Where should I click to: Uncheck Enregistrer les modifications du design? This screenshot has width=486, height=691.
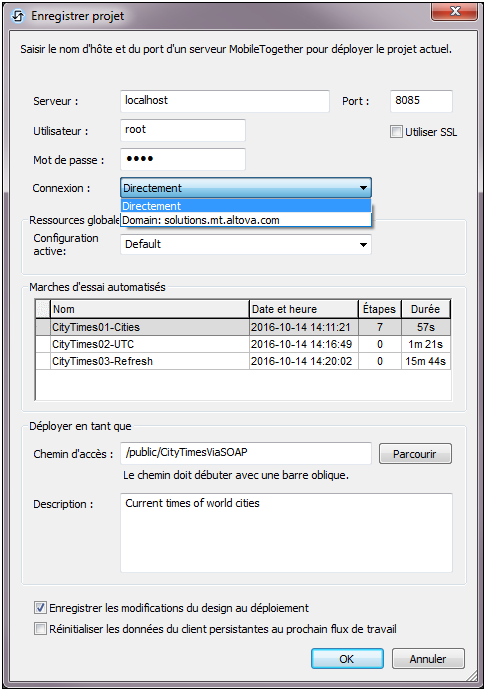pyautogui.click(x=40, y=608)
